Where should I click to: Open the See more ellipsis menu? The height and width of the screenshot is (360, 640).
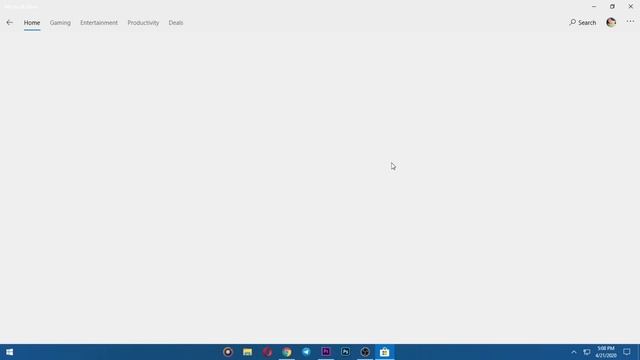(630, 22)
